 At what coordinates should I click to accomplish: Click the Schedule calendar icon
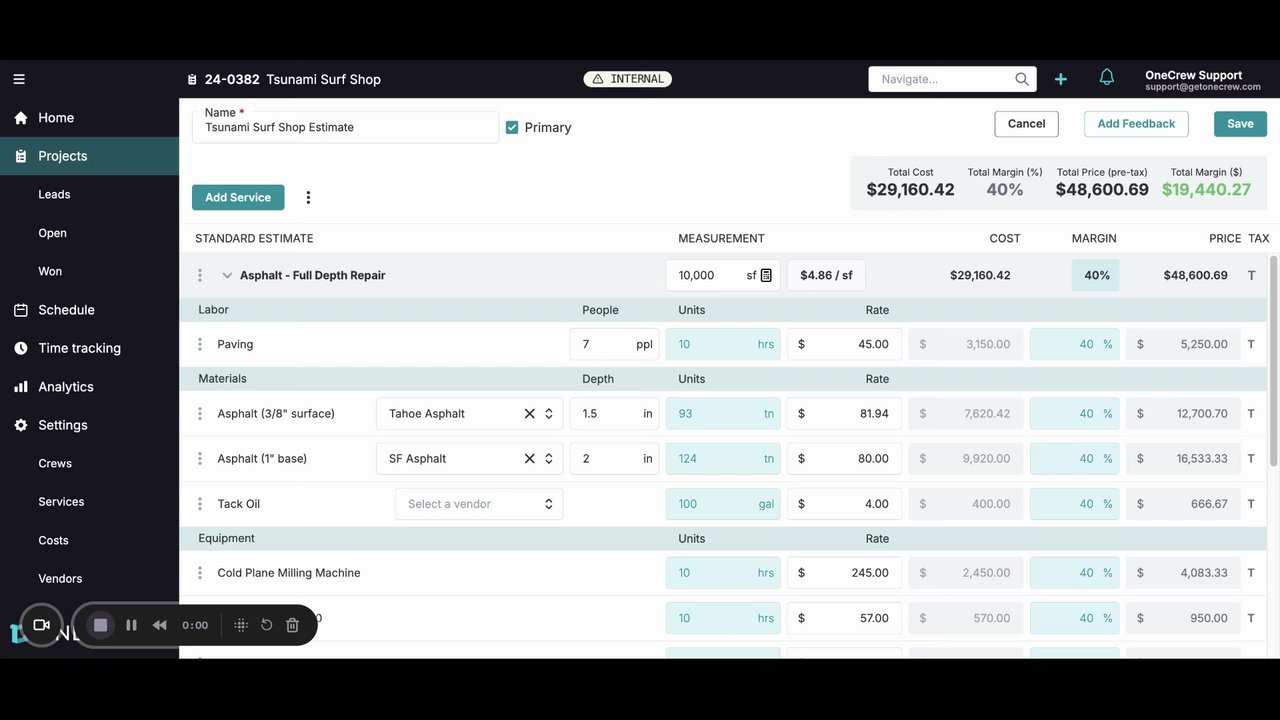[20, 310]
